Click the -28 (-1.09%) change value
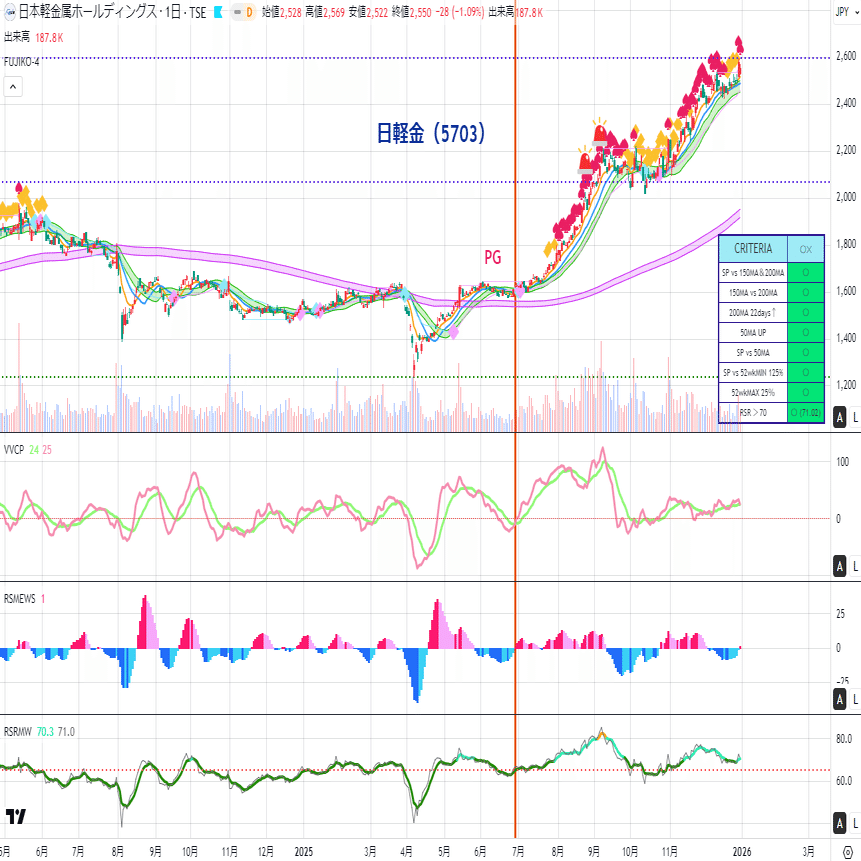The image size is (861, 861). [460, 12]
